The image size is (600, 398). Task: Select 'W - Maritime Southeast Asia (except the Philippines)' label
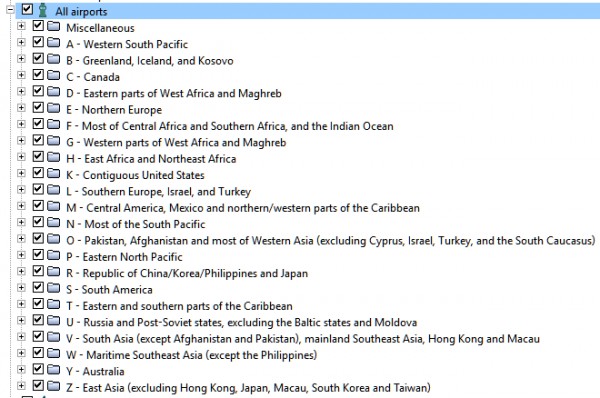[x=191, y=355]
